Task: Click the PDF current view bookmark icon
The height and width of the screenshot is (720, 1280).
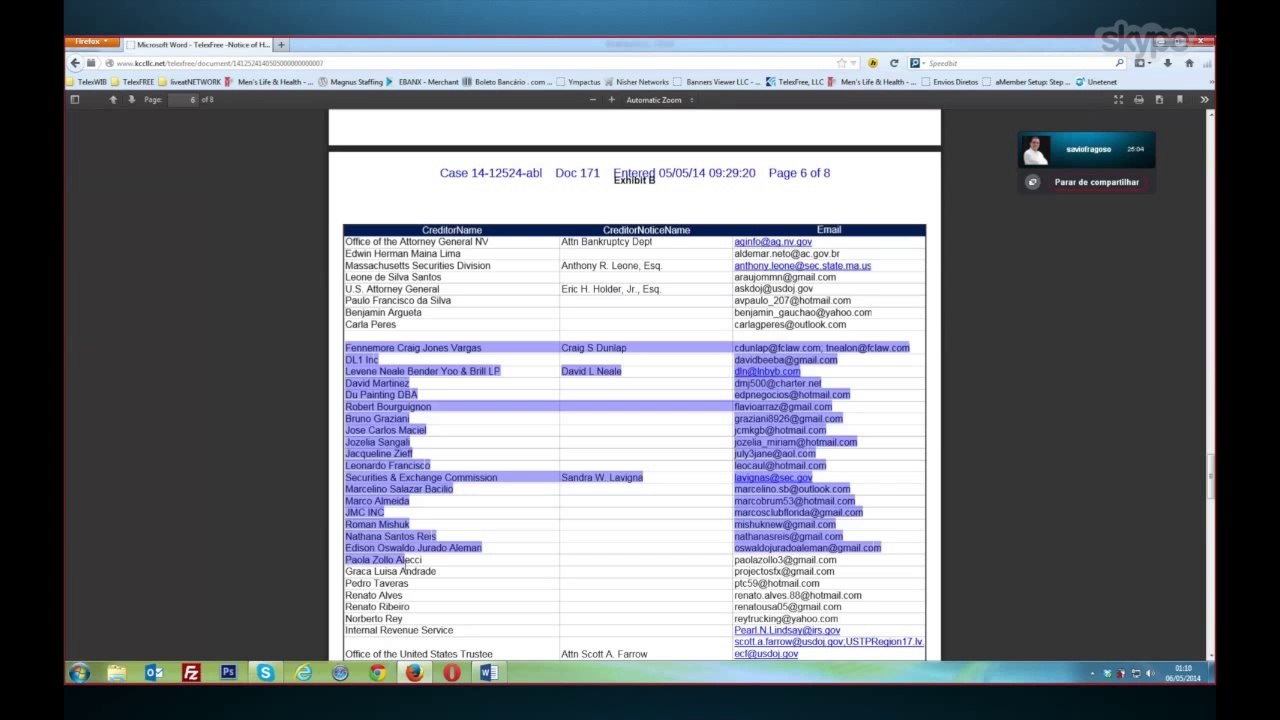Action: coord(1179,100)
